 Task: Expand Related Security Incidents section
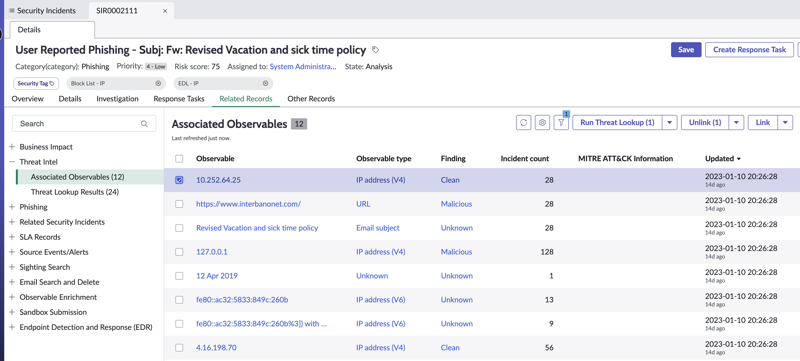pyautogui.click(x=12, y=222)
